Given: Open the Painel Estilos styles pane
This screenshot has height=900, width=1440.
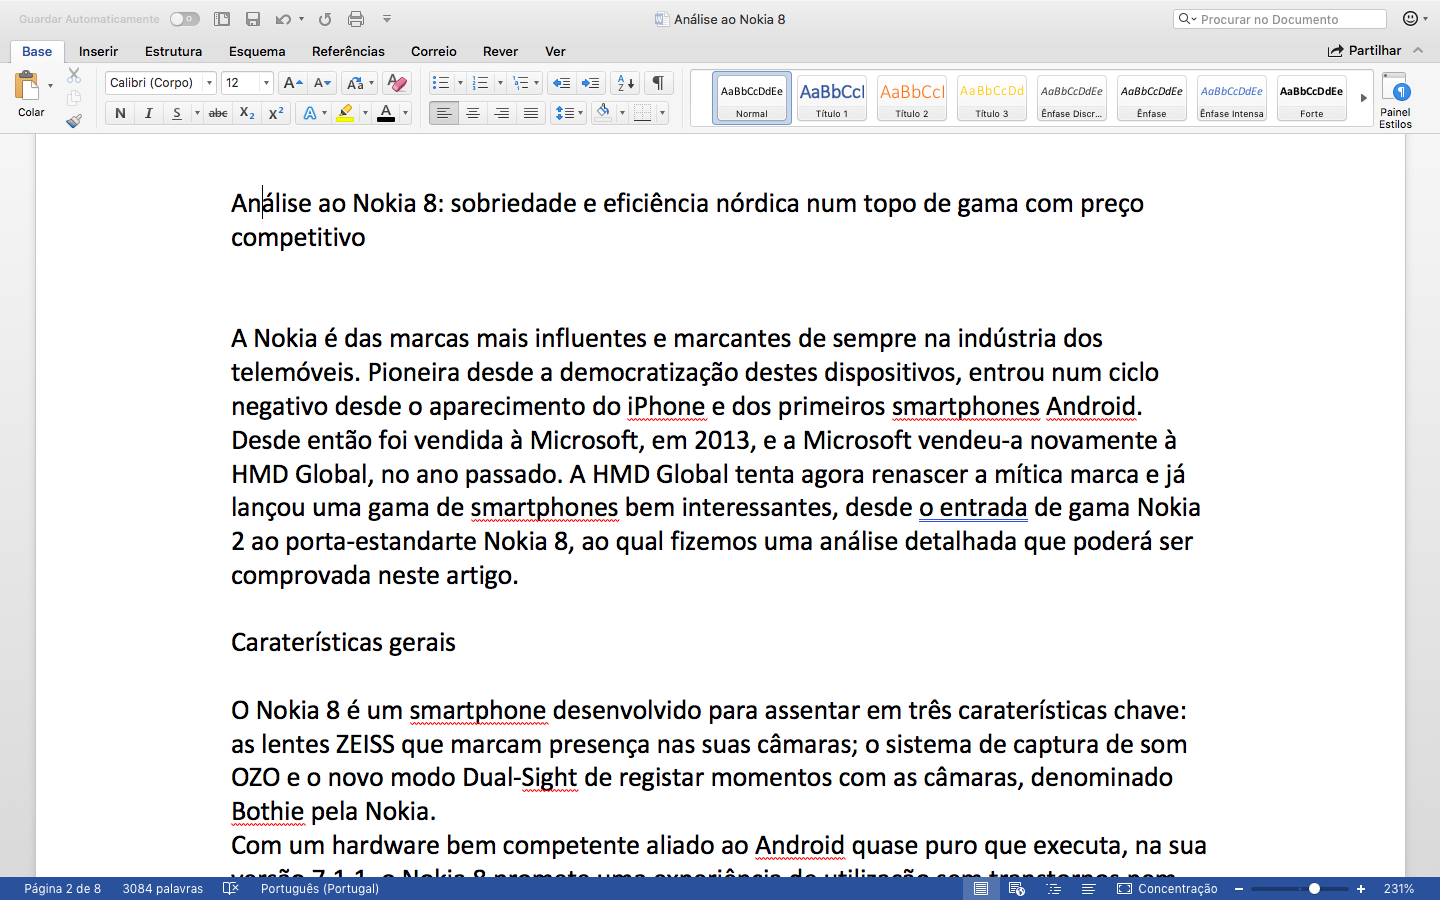Looking at the screenshot, I should coord(1395,100).
